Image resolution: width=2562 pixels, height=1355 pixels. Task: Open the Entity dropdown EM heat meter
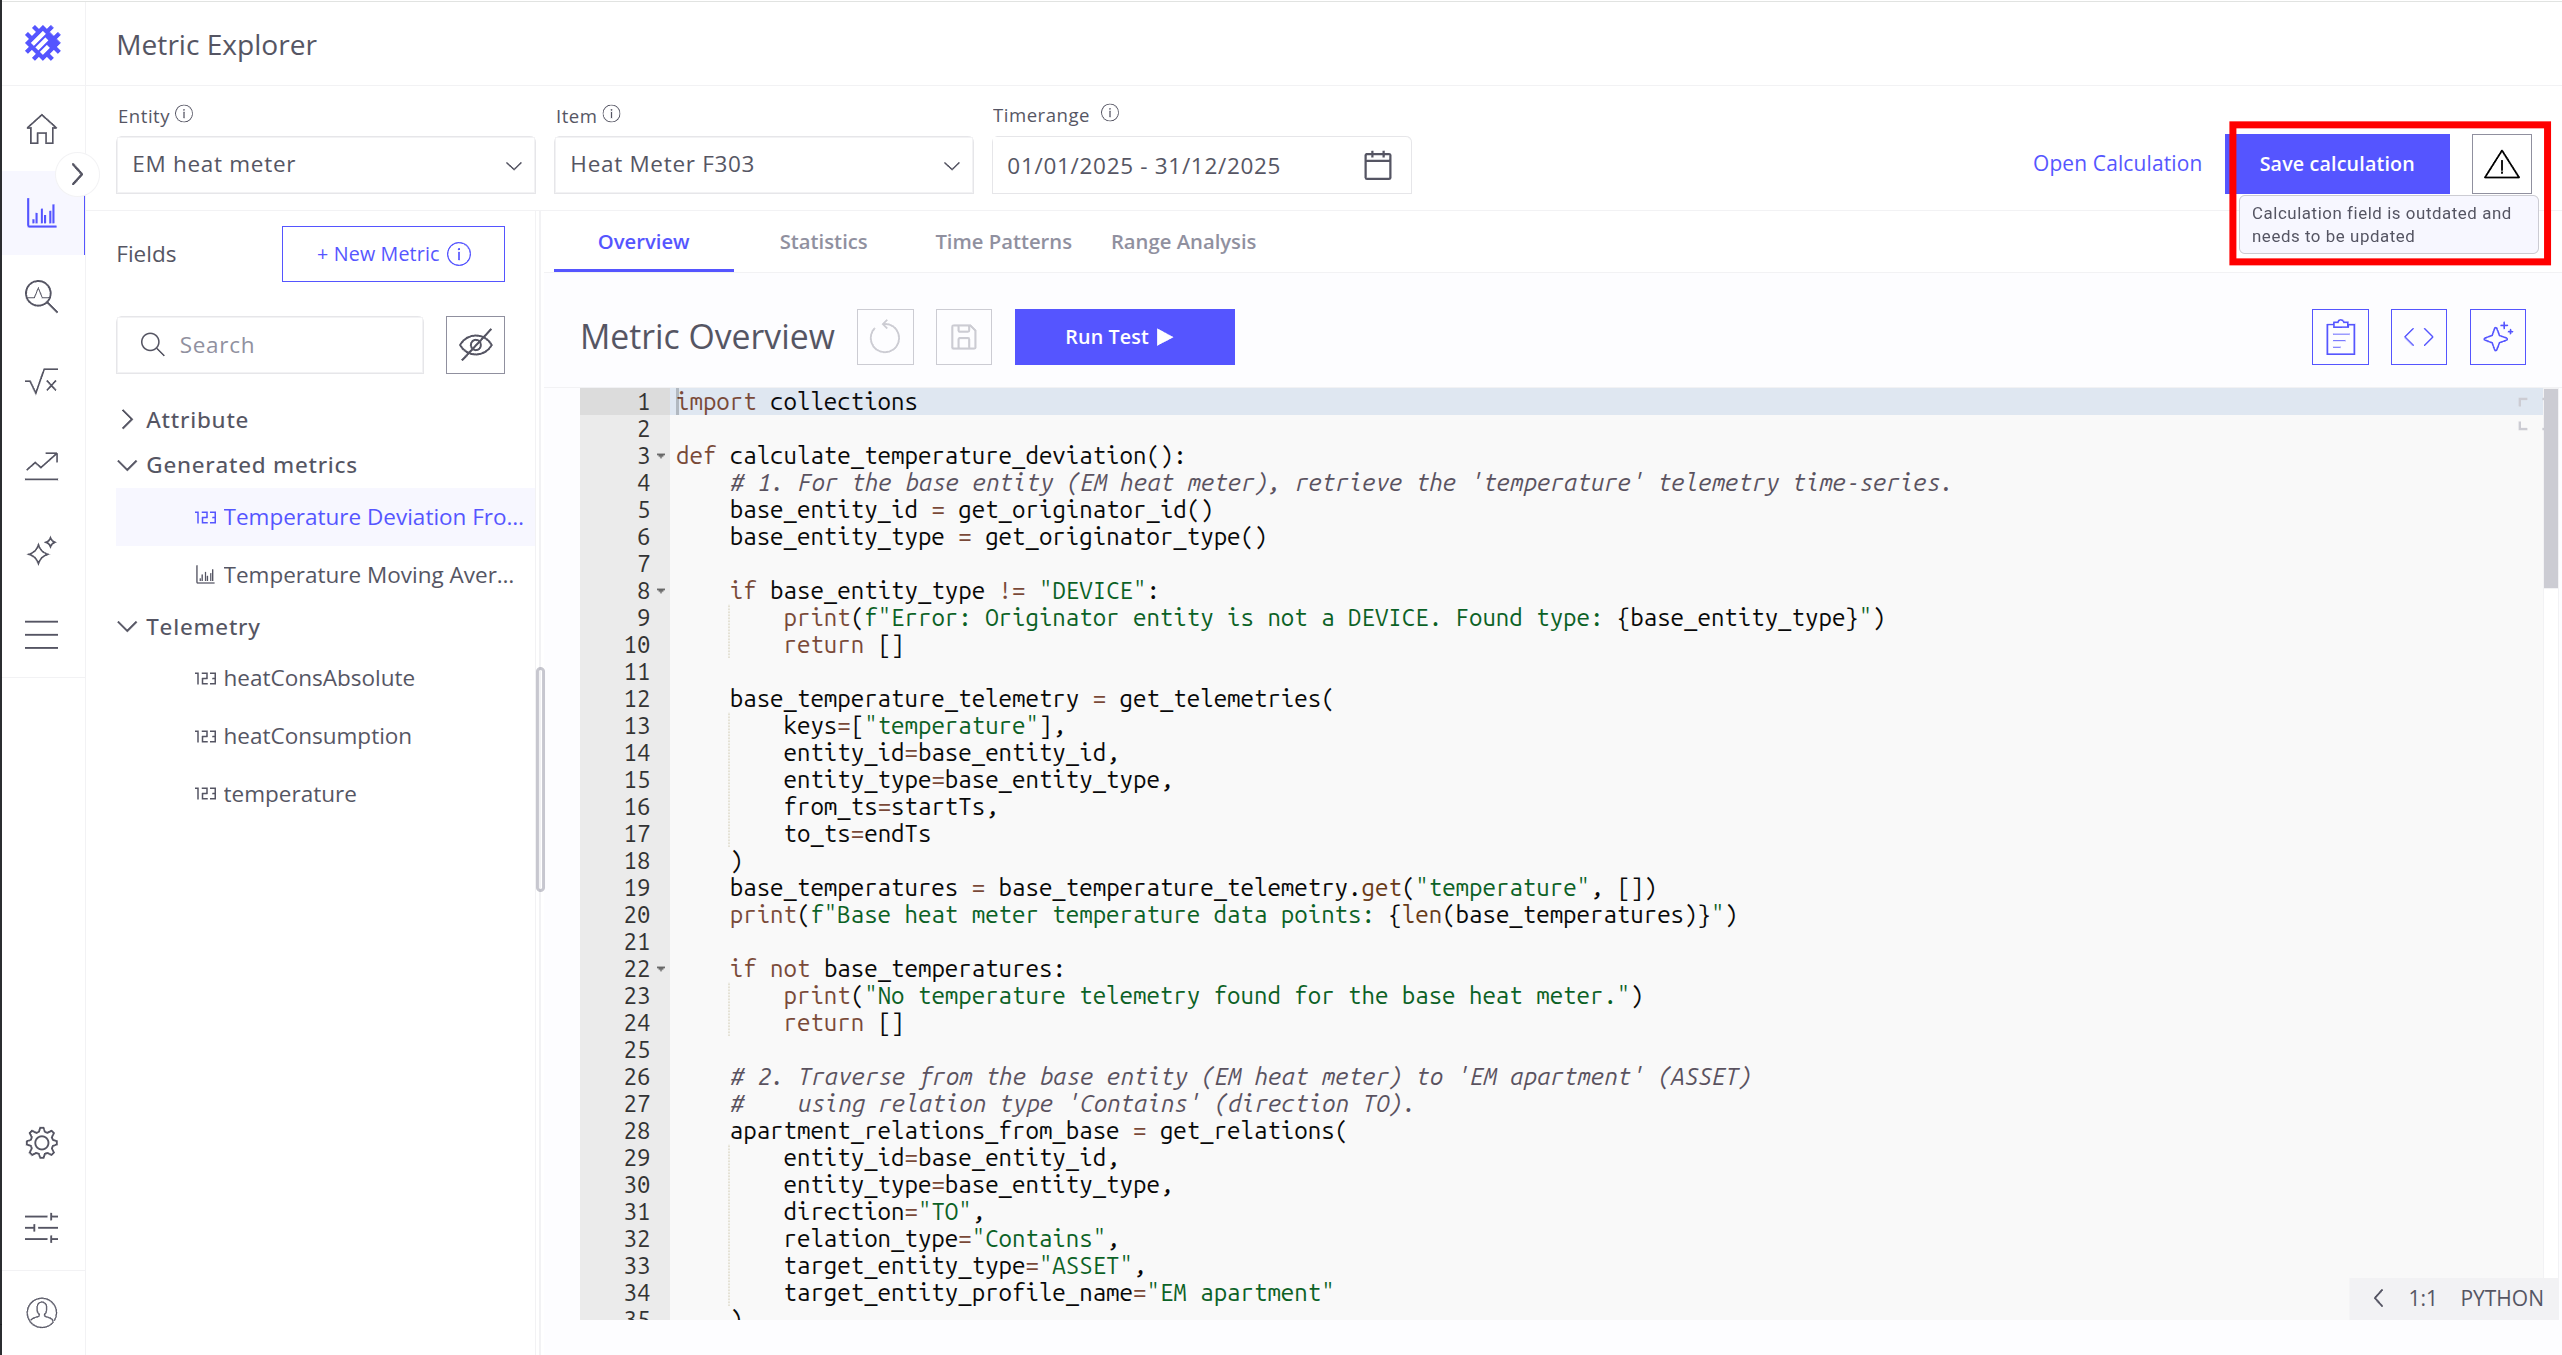coord(326,165)
